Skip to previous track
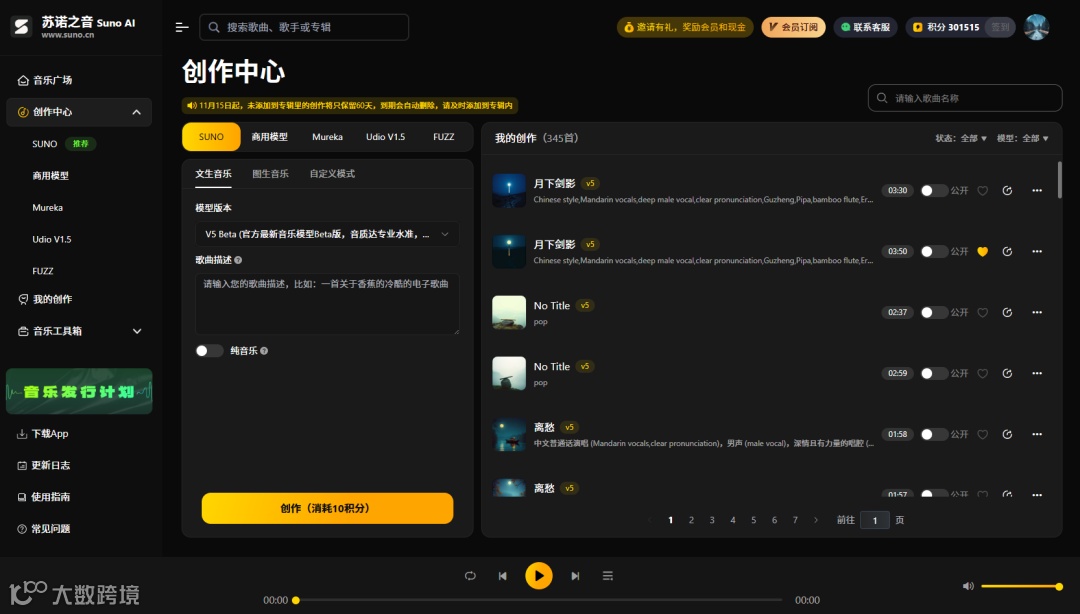Screen dimensions: 1080x614 coord(503,576)
